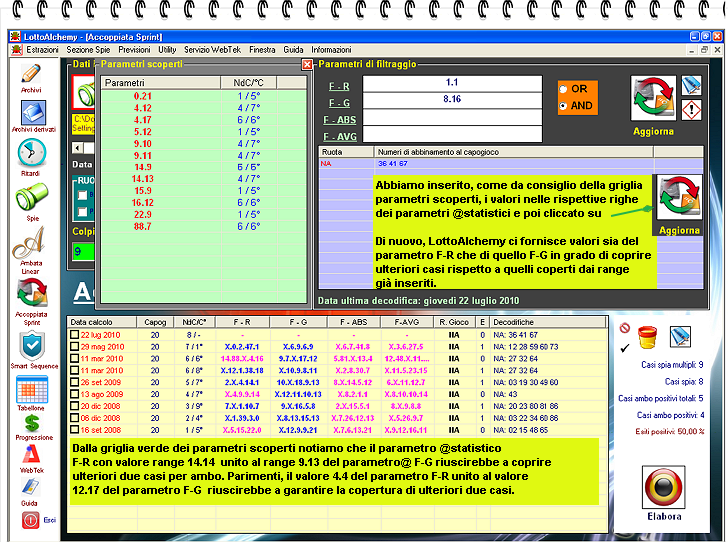This screenshot has width=728, height=542.
Task: Open the Utility menu
Action: tap(167, 50)
